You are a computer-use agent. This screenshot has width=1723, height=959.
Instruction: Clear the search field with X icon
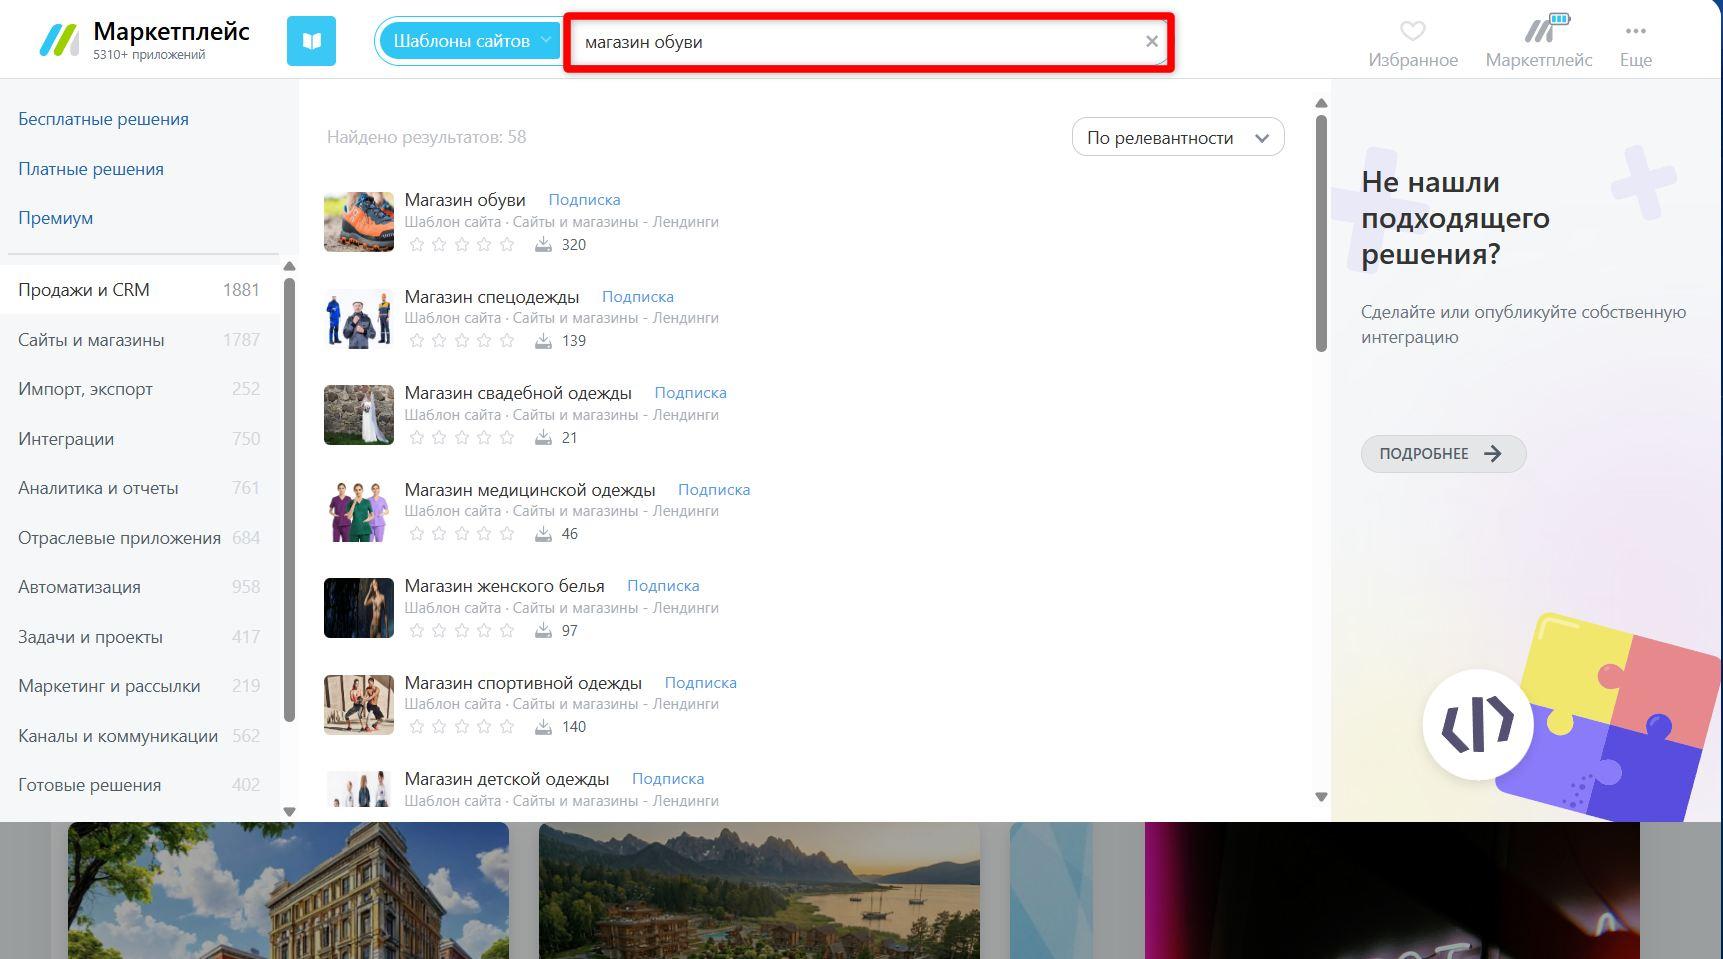pyautogui.click(x=1151, y=42)
